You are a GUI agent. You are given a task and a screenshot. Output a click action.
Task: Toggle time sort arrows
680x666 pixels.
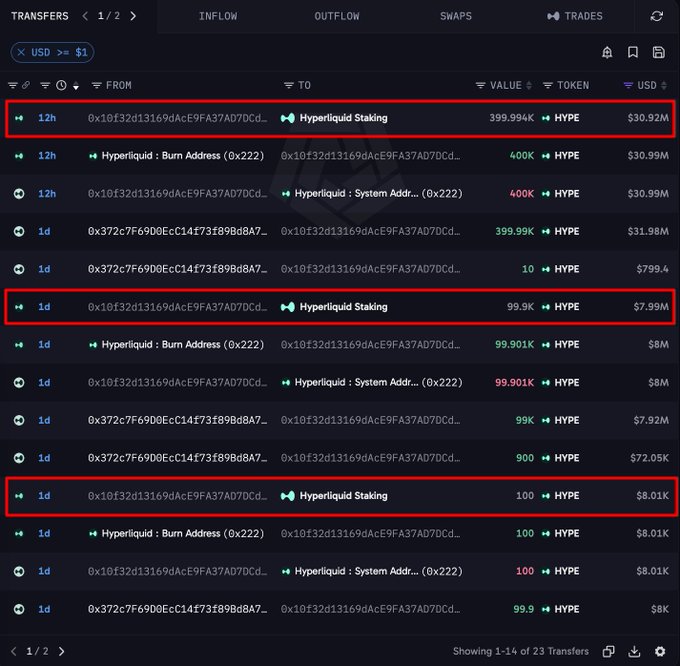coord(76,86)
